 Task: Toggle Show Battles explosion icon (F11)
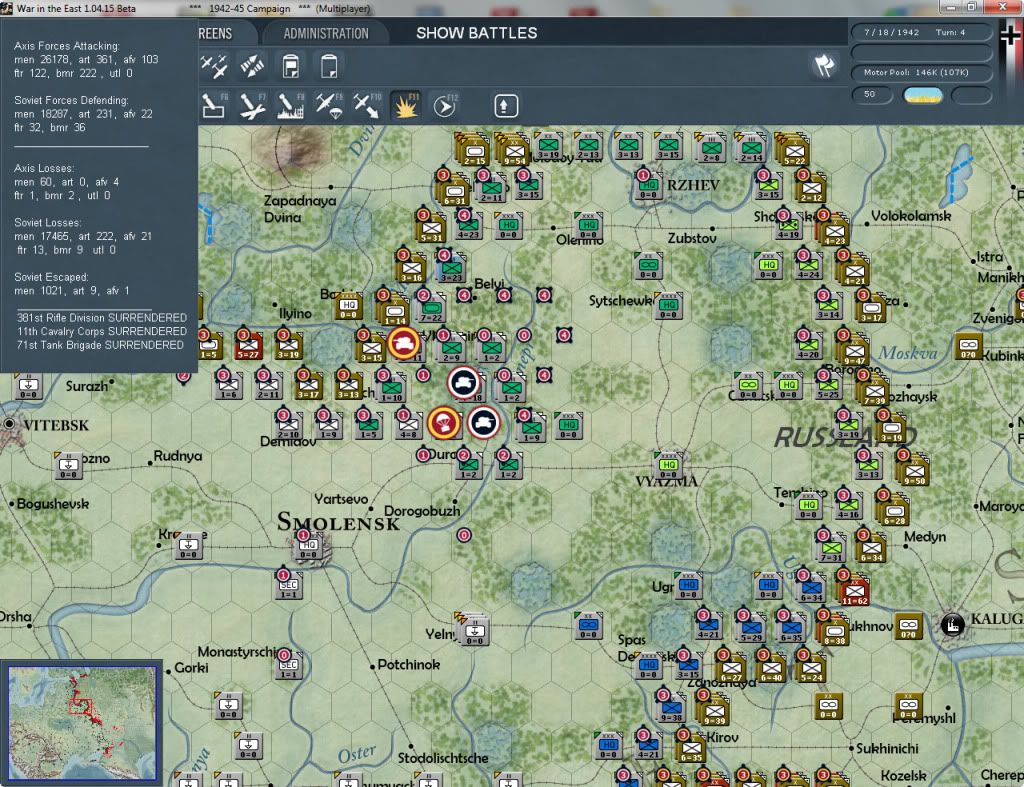pyautogui.click(x=405, y=105)
